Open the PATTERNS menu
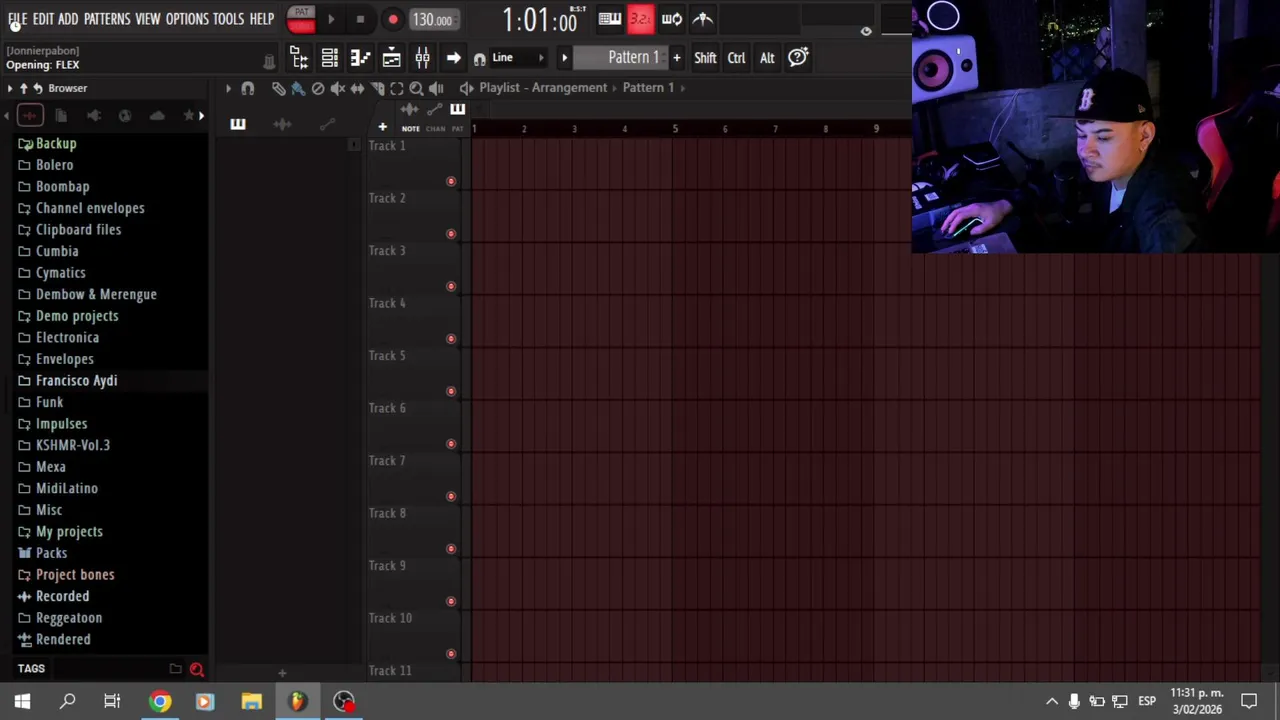The width and height of the screenshot is (1280, 720). pos(107,19)
